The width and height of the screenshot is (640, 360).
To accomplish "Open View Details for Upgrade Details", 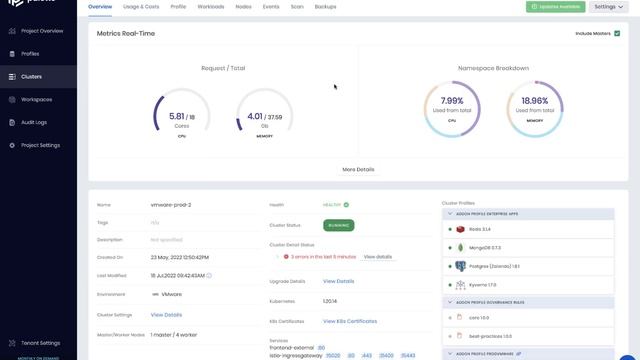I will tap(338, 281).
